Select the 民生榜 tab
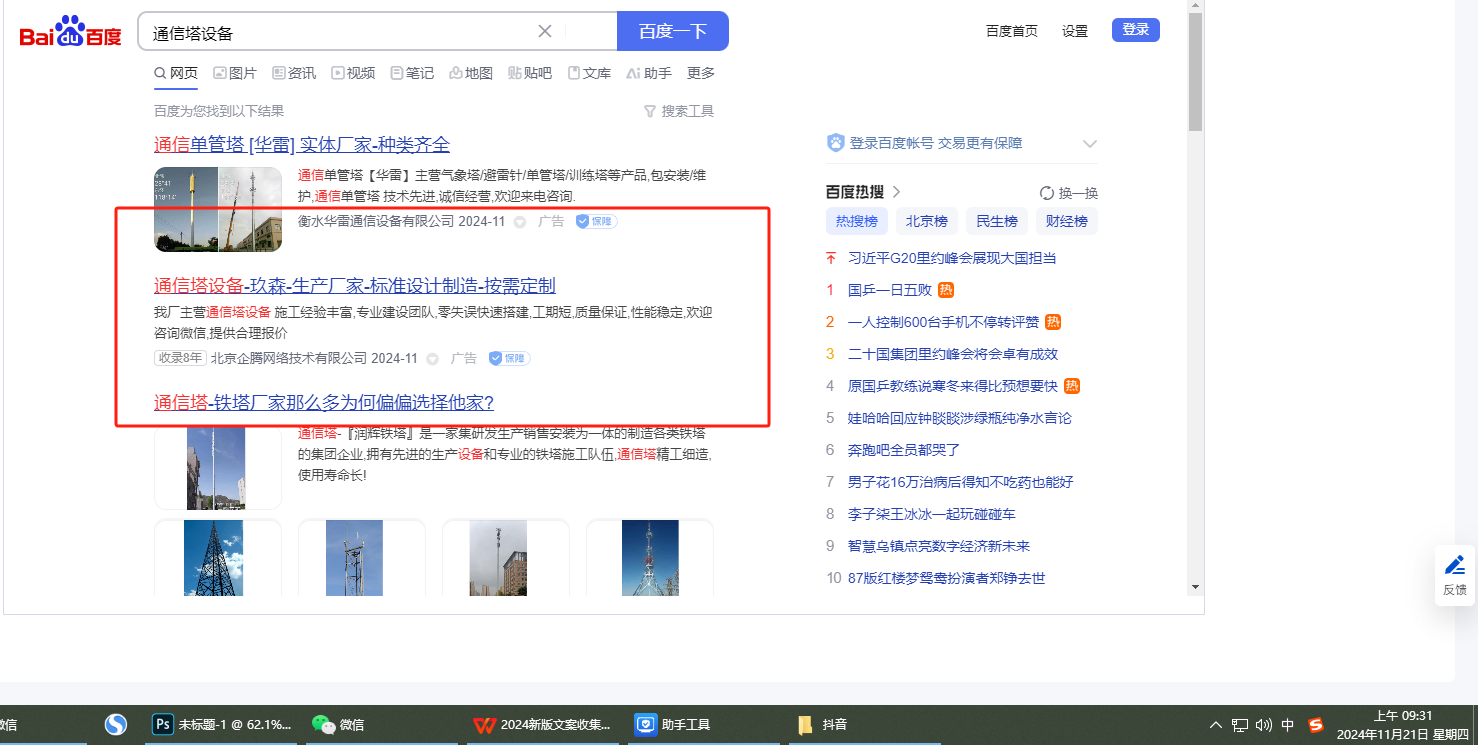Viewport: 1478px width, 745px height. tap(997, 221)
